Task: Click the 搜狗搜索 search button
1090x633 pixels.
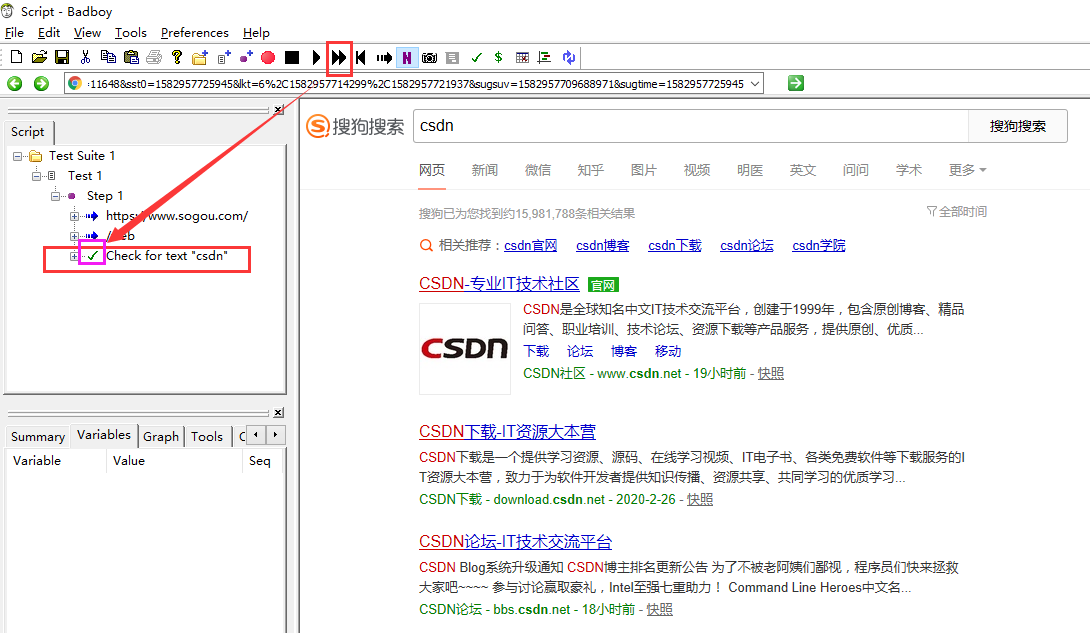Action: point(1018,126)
